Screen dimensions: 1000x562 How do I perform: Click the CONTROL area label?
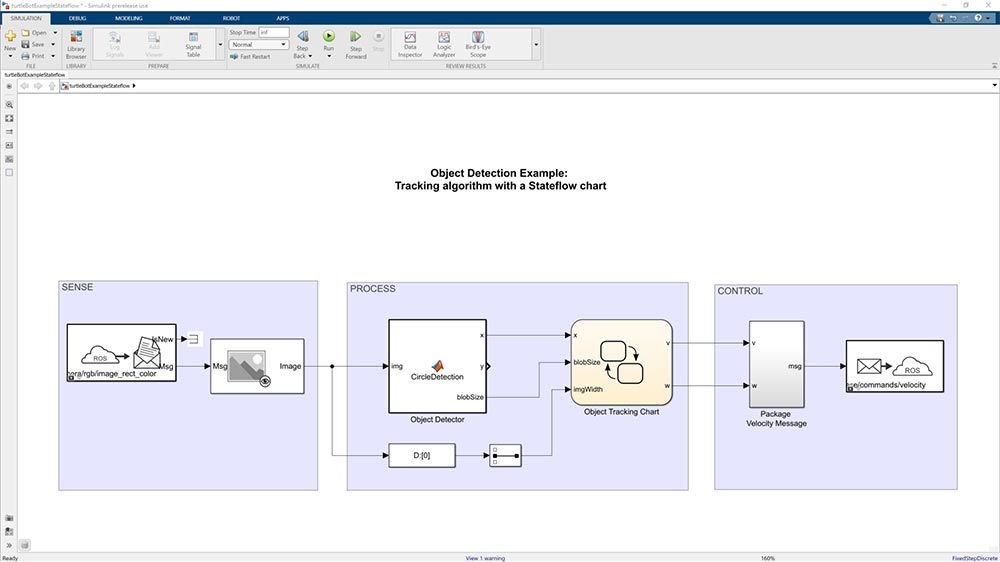click(x=740, y=291)
